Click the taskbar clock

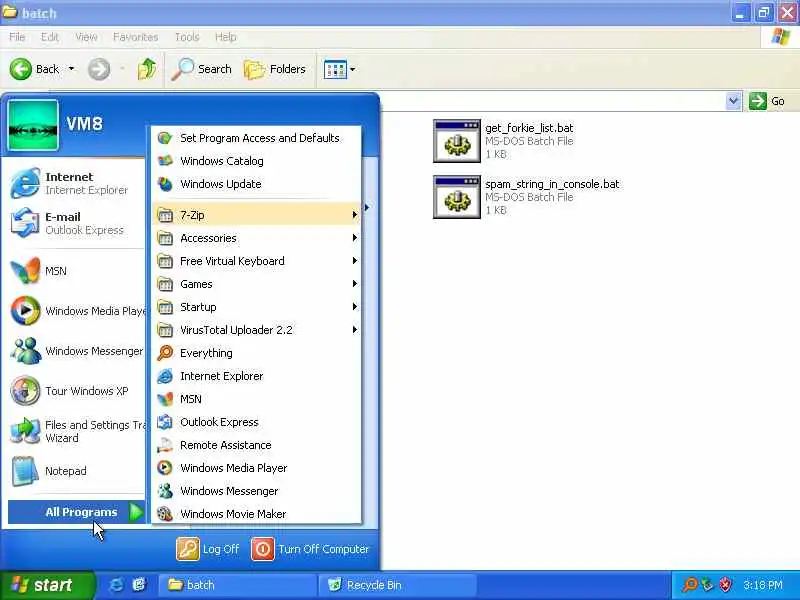(x=763, y=585)
